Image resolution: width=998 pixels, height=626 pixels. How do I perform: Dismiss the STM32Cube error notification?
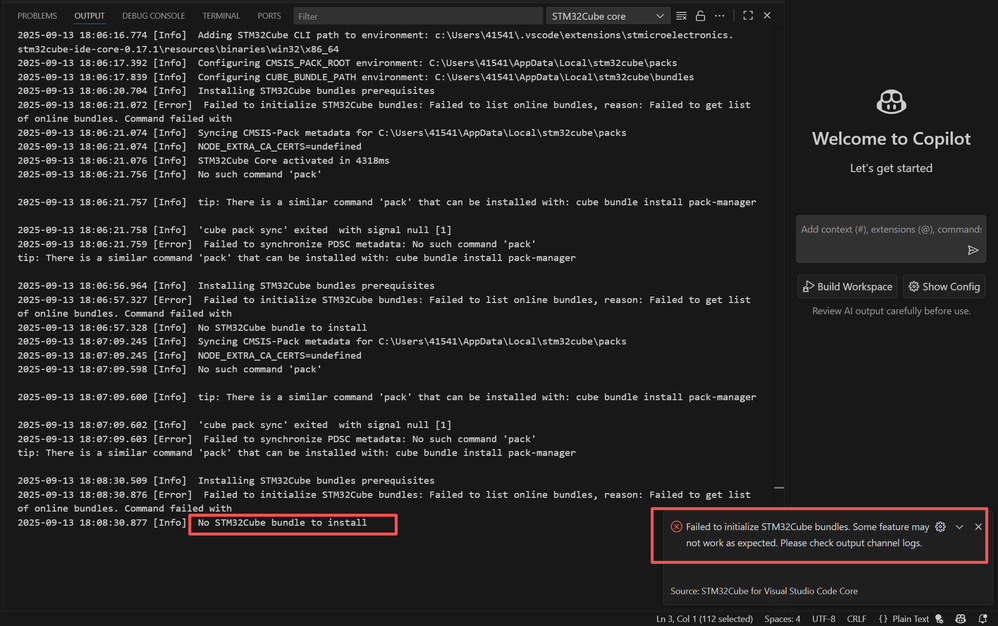(x=978, y=527)
